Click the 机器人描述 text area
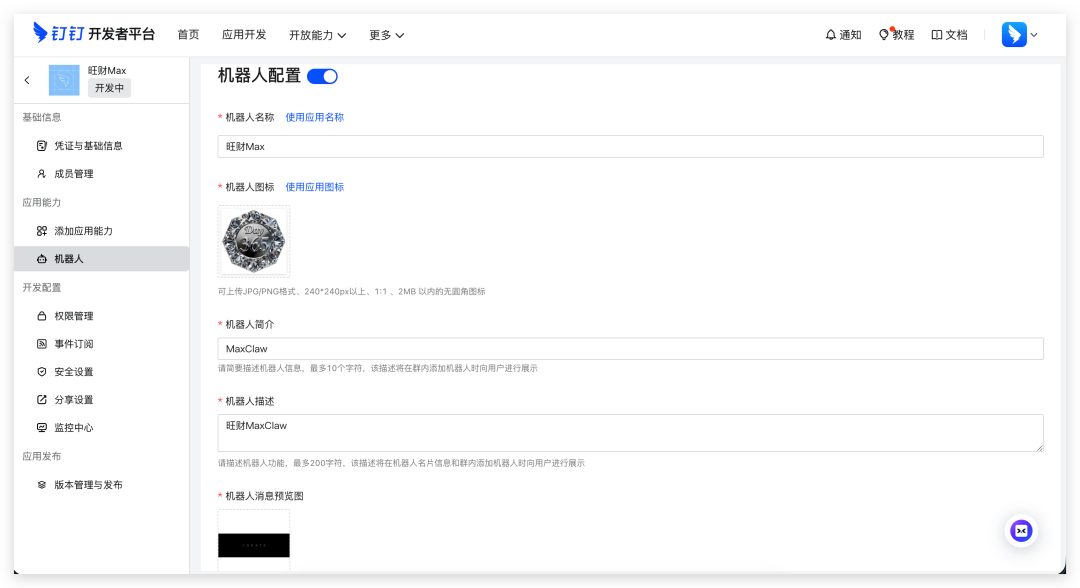Viewport: 1080px width, 588px height. (630, 433)
